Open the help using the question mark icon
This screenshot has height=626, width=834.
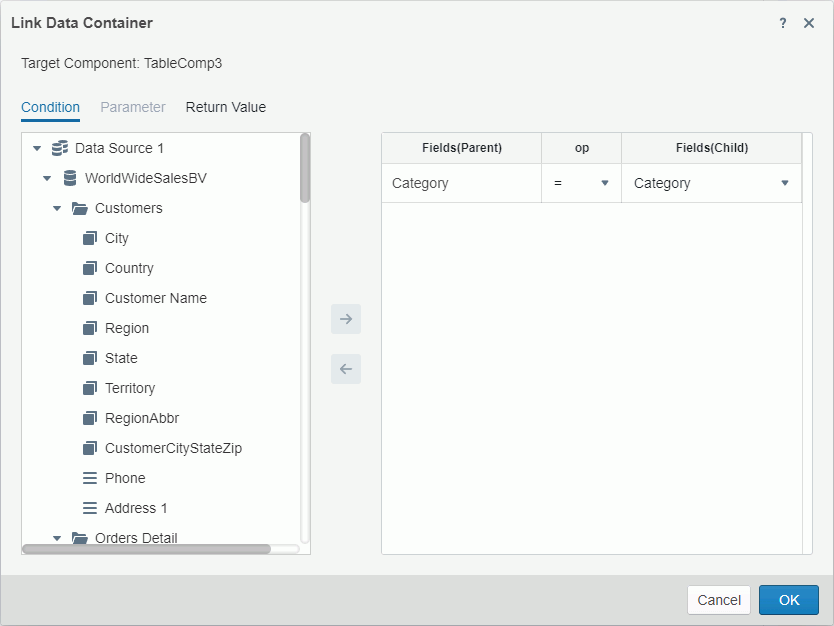coord(782,22)
